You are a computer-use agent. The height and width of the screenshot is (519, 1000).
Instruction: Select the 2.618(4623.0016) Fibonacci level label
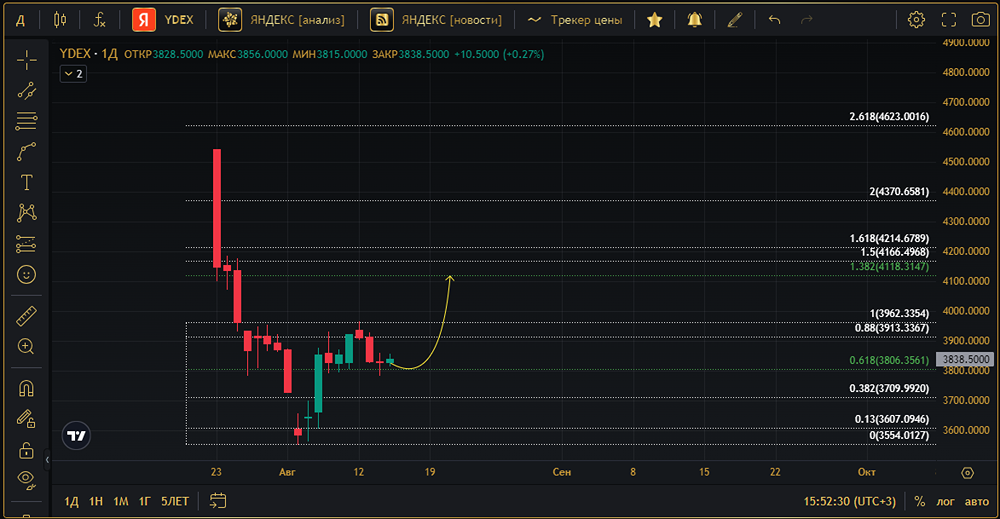889,117
